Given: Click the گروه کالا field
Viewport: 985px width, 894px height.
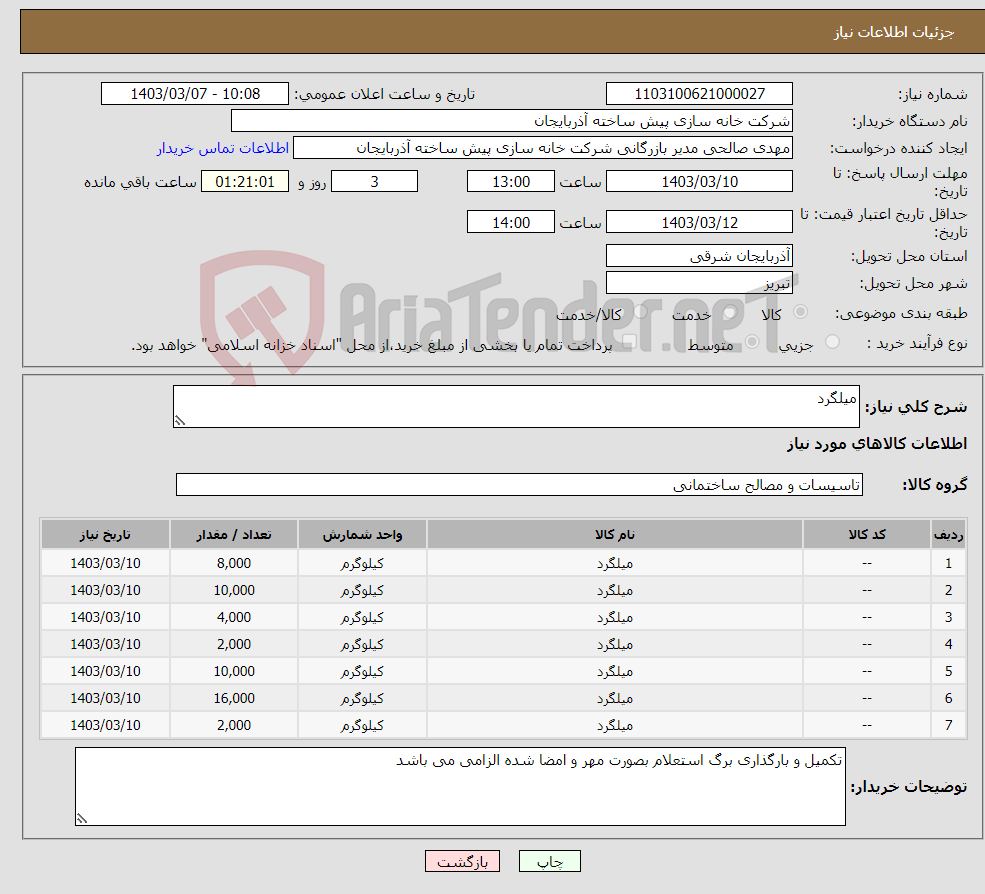Looking at the screenshot, I should pyautogui.click(x=520, y=484).
